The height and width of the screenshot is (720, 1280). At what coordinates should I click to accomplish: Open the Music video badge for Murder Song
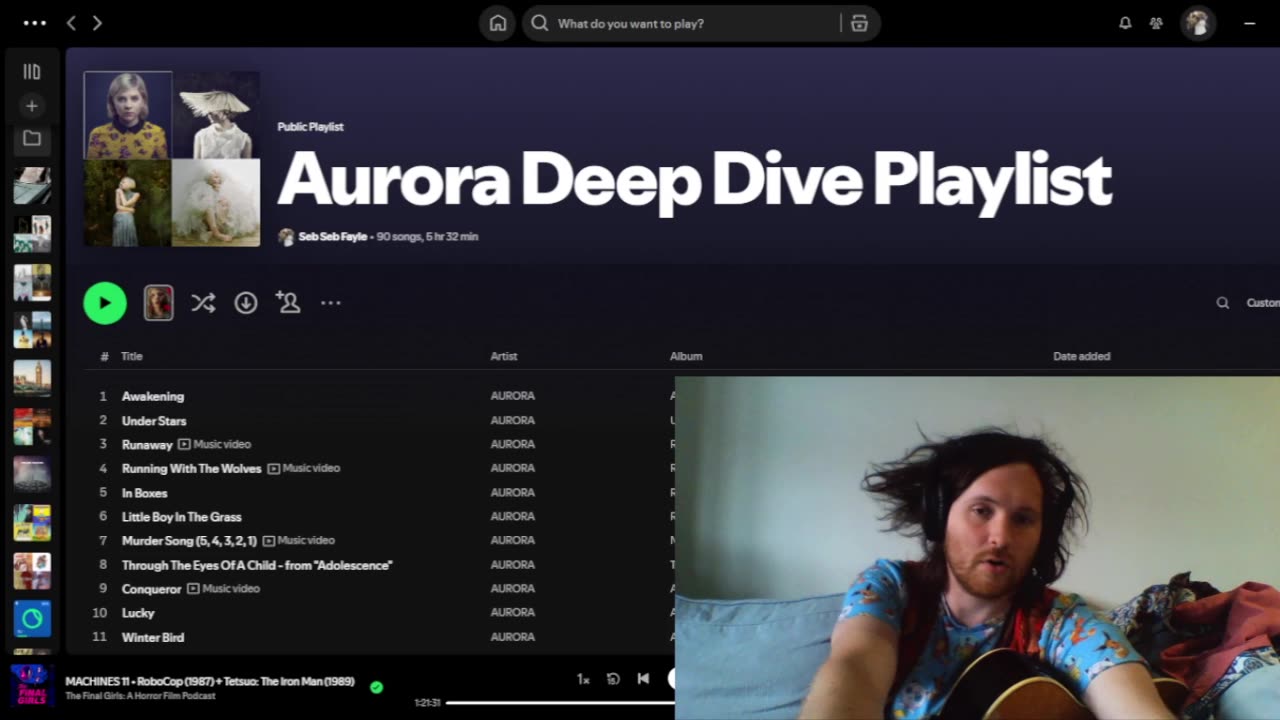point(299,540)
